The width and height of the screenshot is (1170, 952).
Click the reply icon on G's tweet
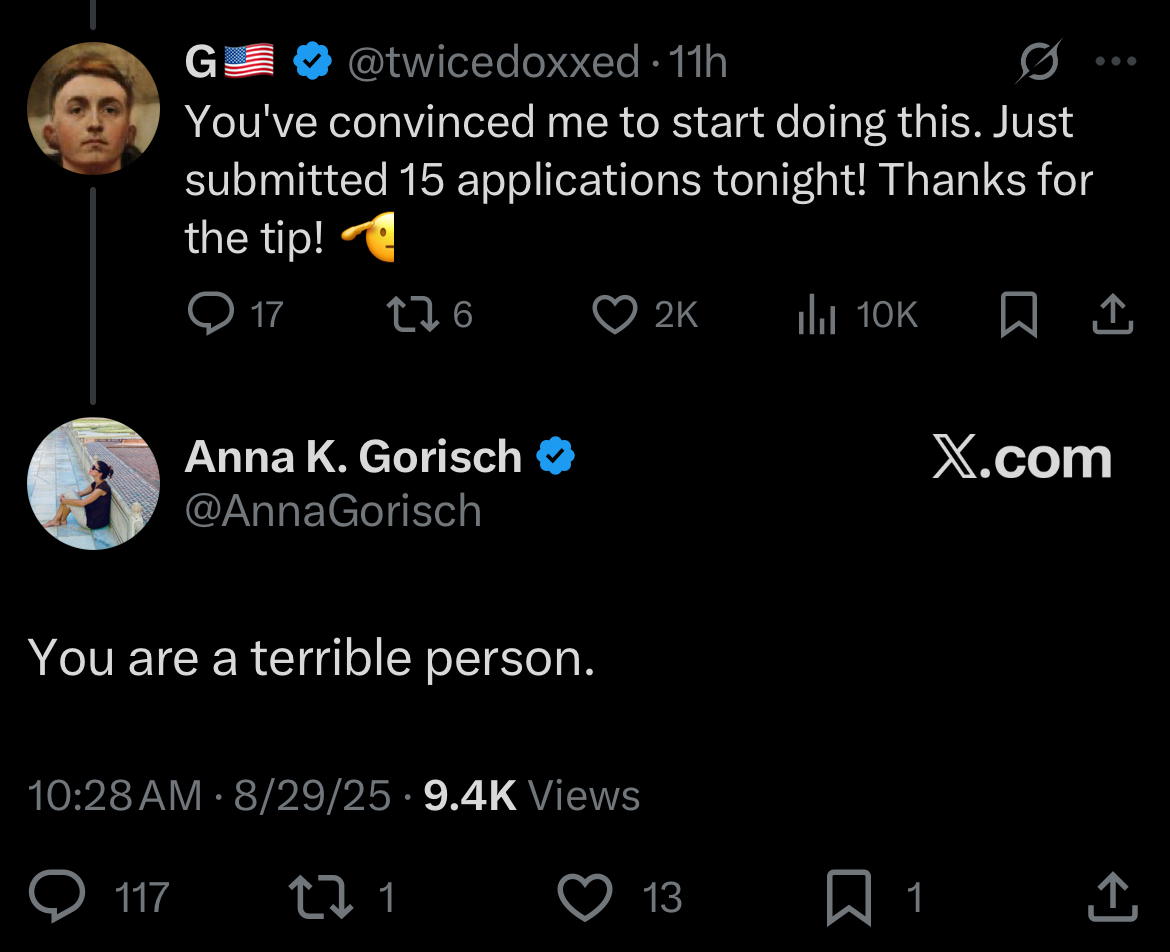pyautogui.click(x=210, y=316)
